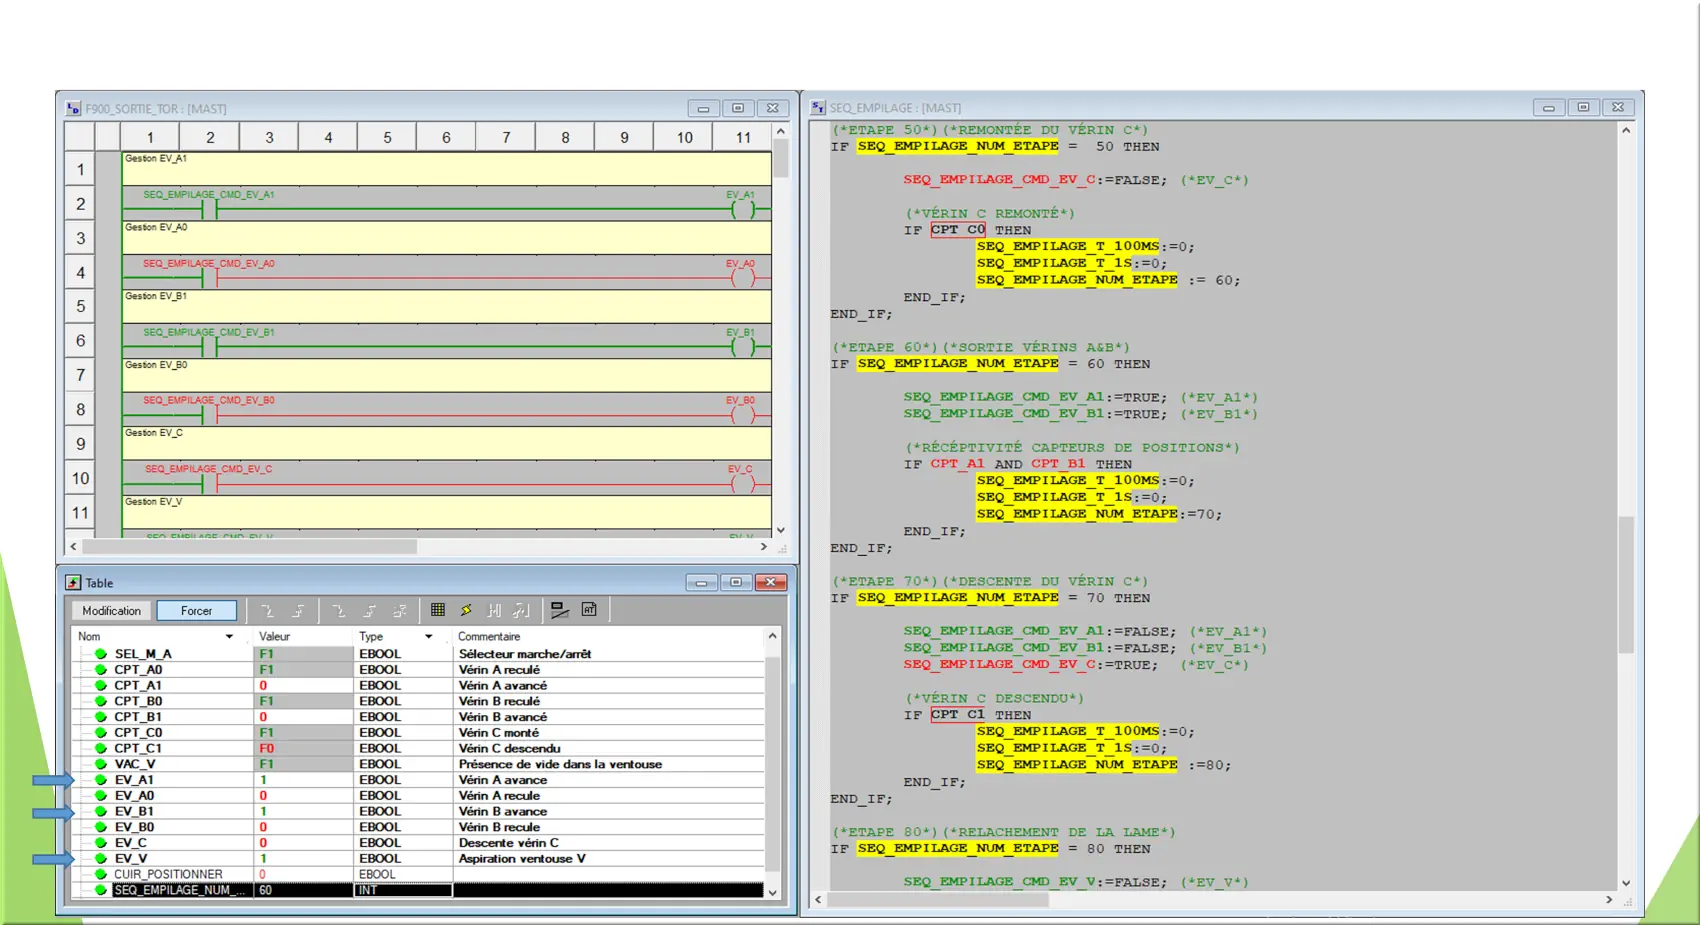1700x925 pixels.
Task: Select the CPT_B0 variable name
Action: [x=138, y=702]
